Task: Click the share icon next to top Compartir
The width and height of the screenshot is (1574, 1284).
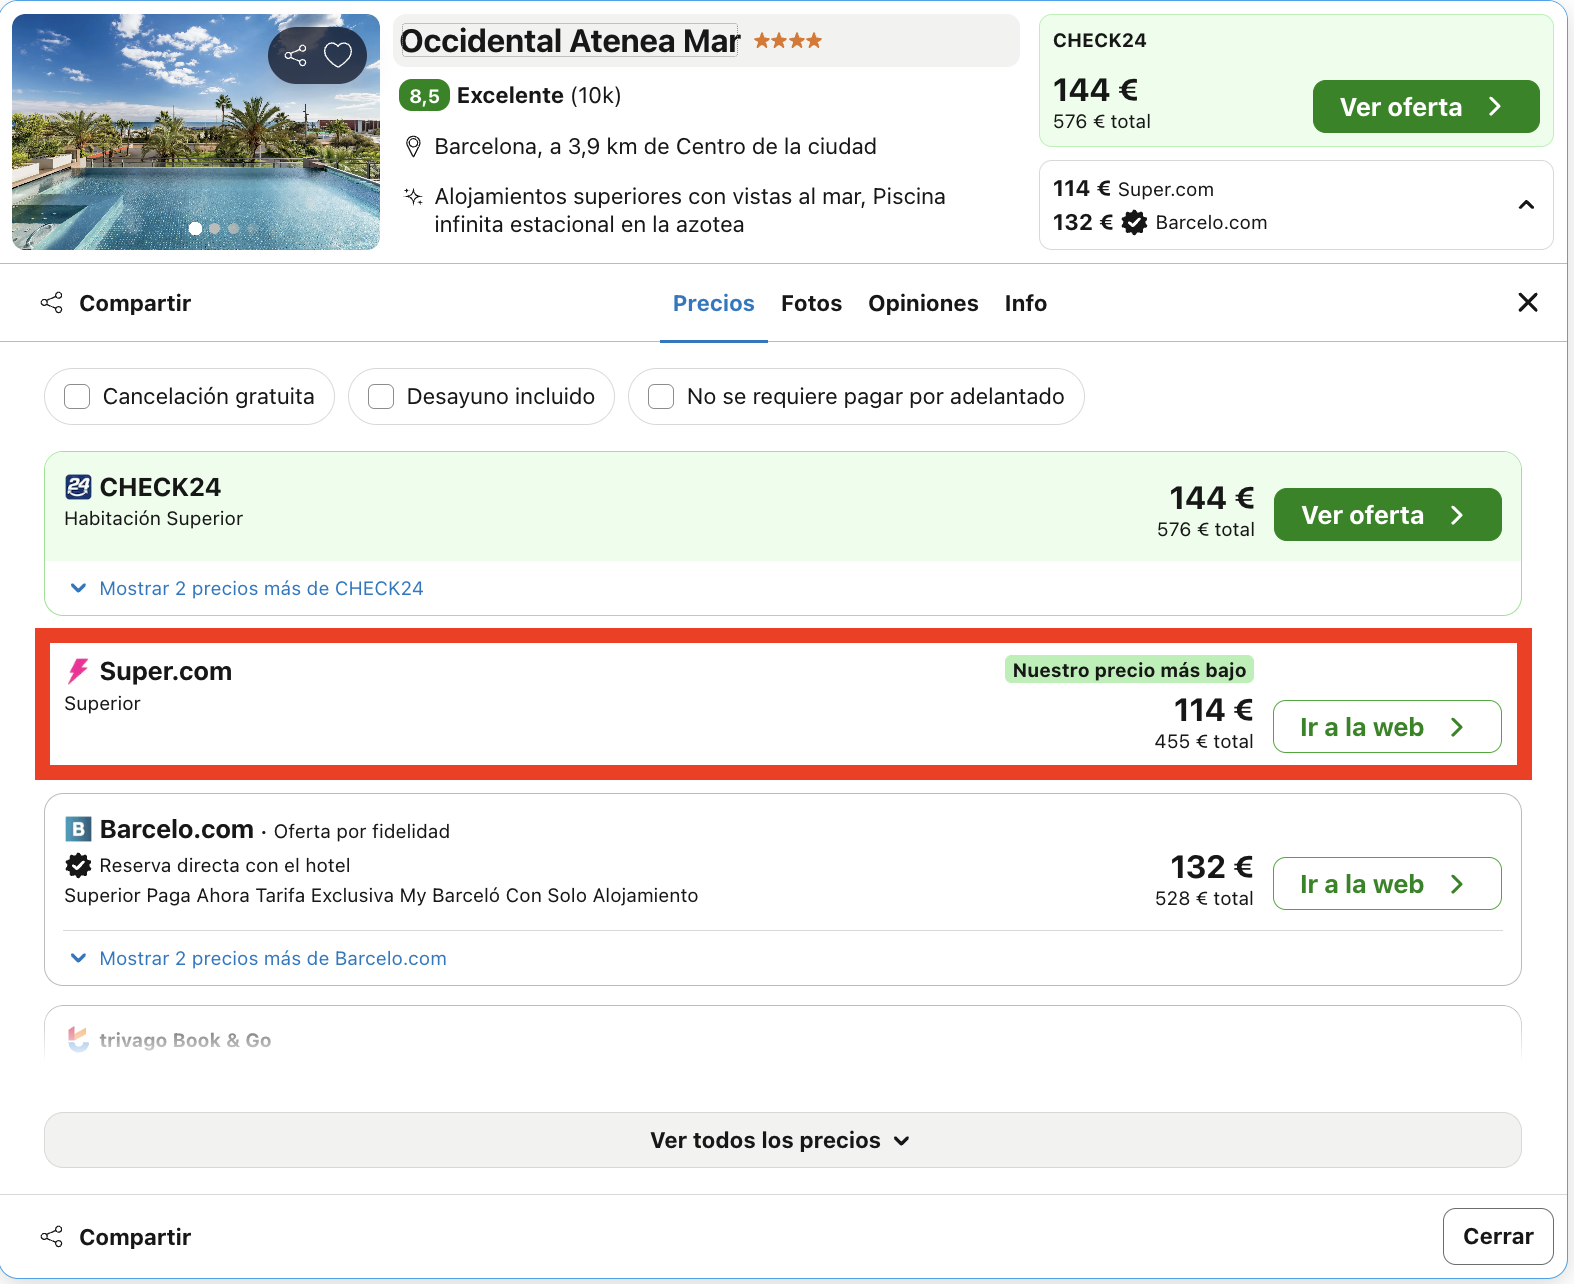Action: point(51,303)
